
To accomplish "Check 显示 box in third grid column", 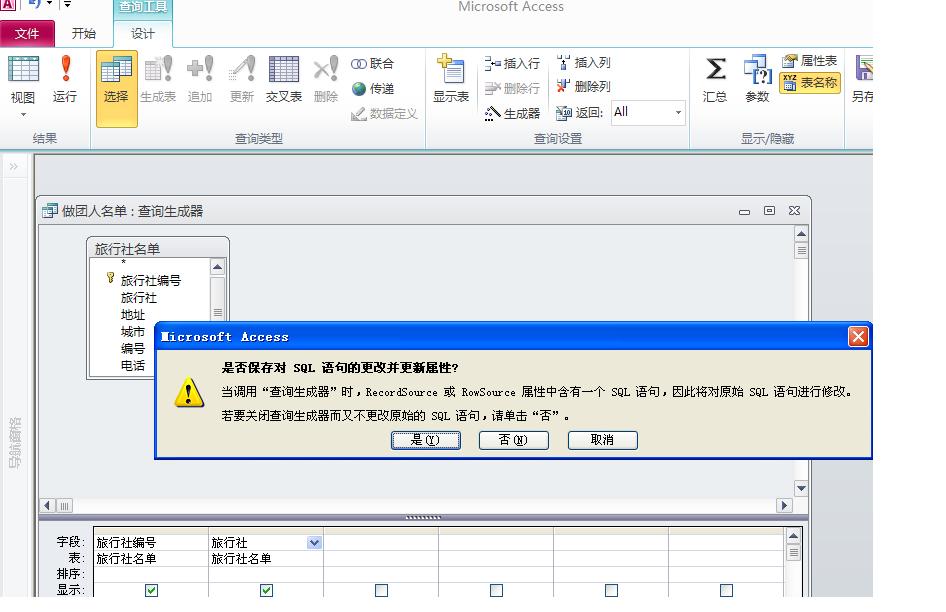I will click(x=381, y=590).
